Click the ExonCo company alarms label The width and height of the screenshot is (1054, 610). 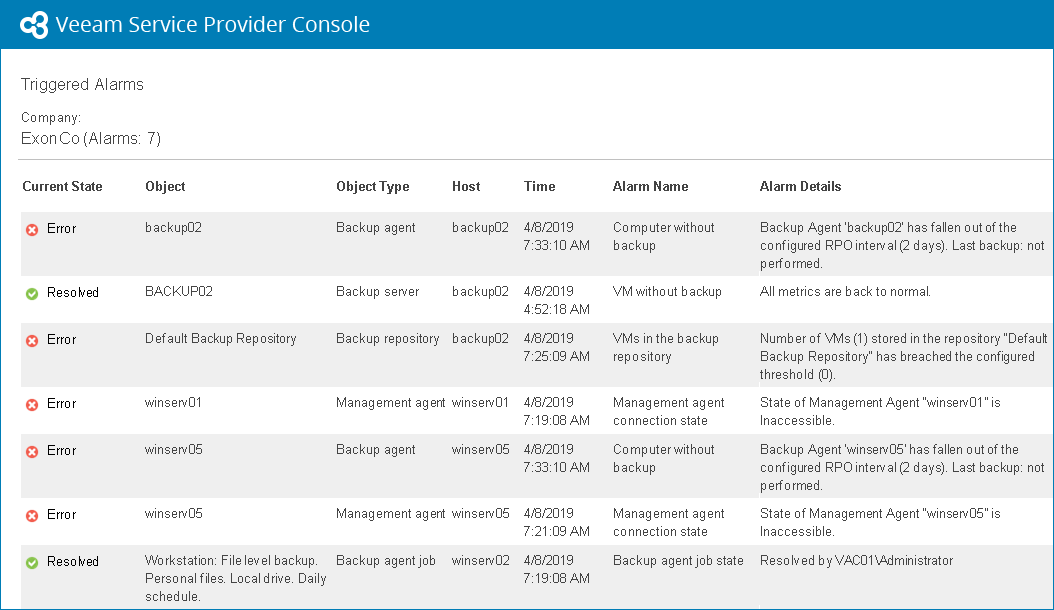[91, 139]
